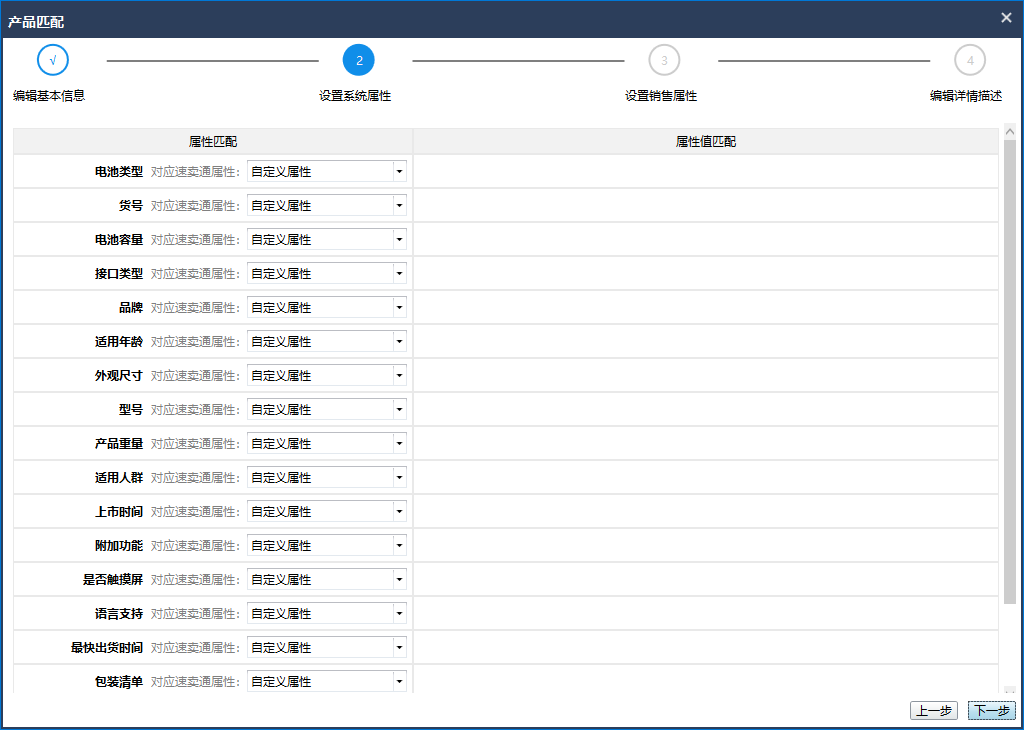Viewport: 1024px width, 730px height.
Task: Expand the 品牌 attribute dropdown
Action: click(x=327, y=307)
